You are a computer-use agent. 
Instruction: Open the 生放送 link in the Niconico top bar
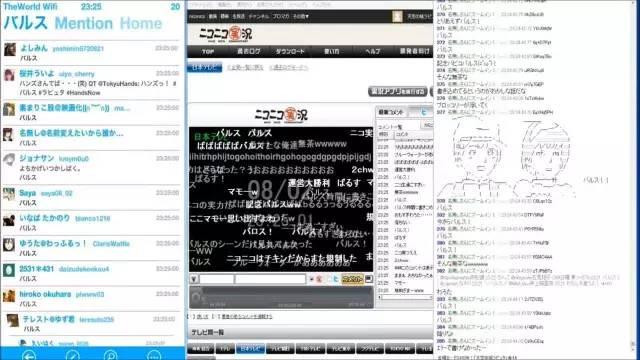(238, 17)
